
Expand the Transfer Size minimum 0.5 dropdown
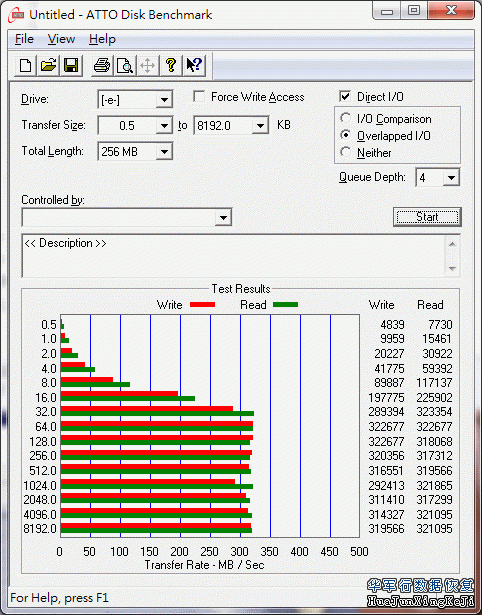[x=164, y=126]
